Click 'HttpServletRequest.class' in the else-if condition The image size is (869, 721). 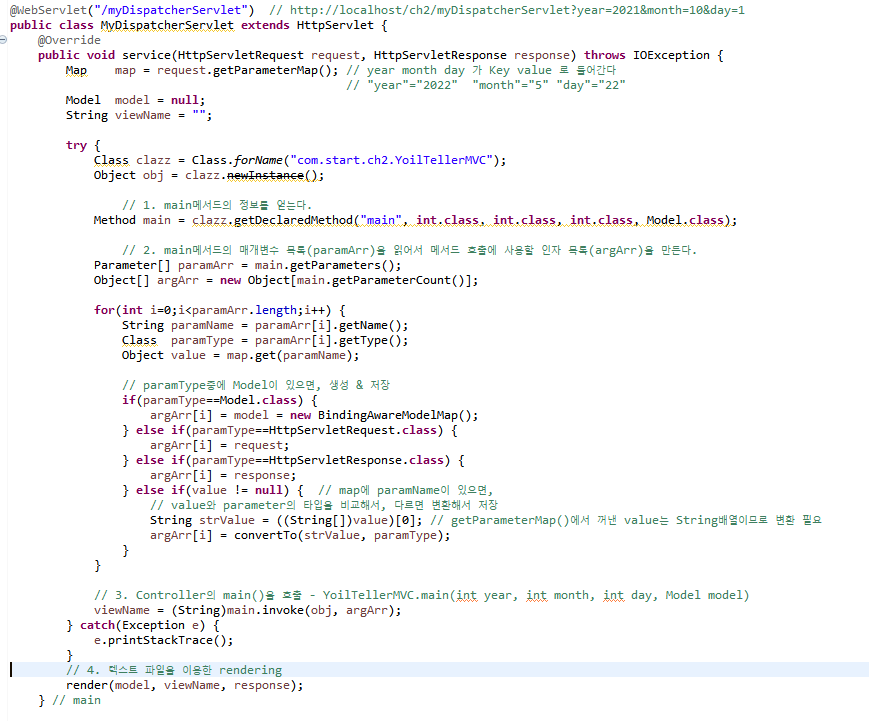tap(352, 429)
